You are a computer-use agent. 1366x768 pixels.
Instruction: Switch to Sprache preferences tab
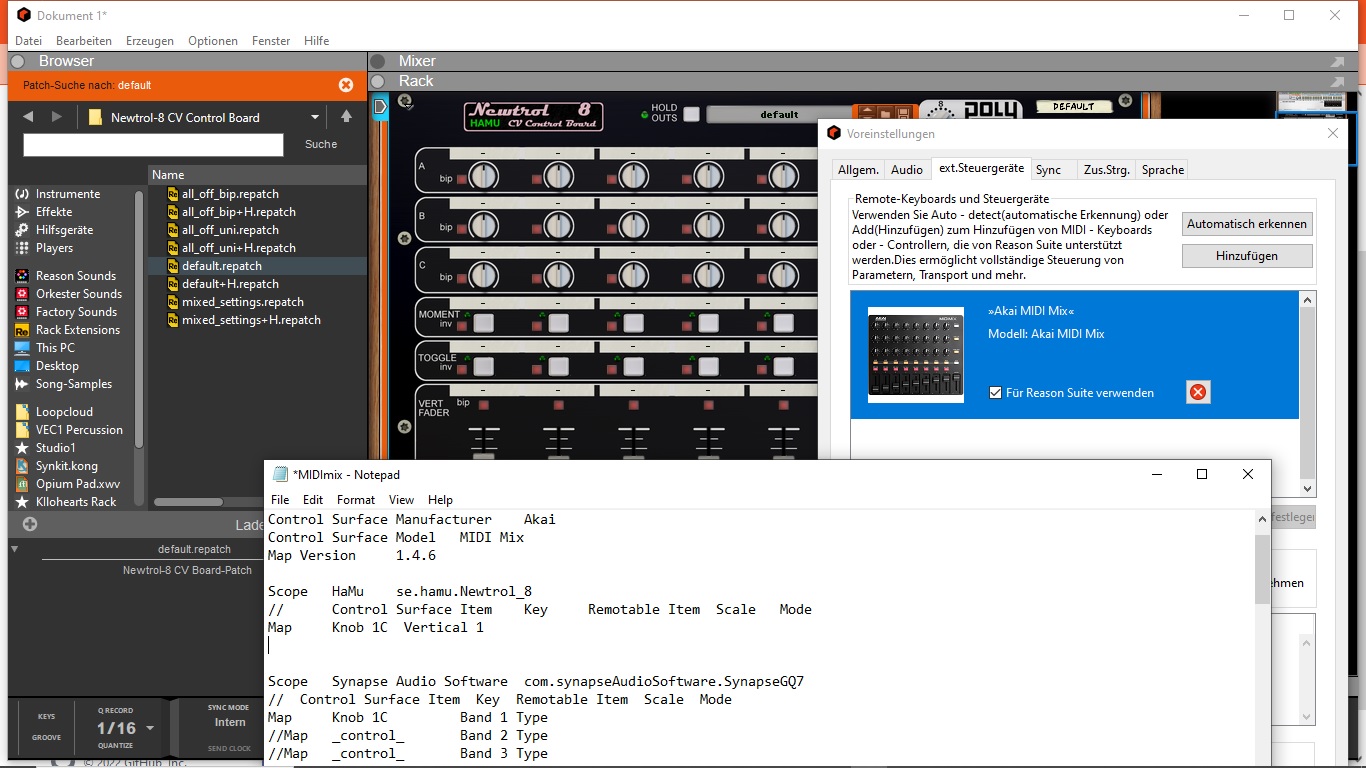coord(1163,170)
